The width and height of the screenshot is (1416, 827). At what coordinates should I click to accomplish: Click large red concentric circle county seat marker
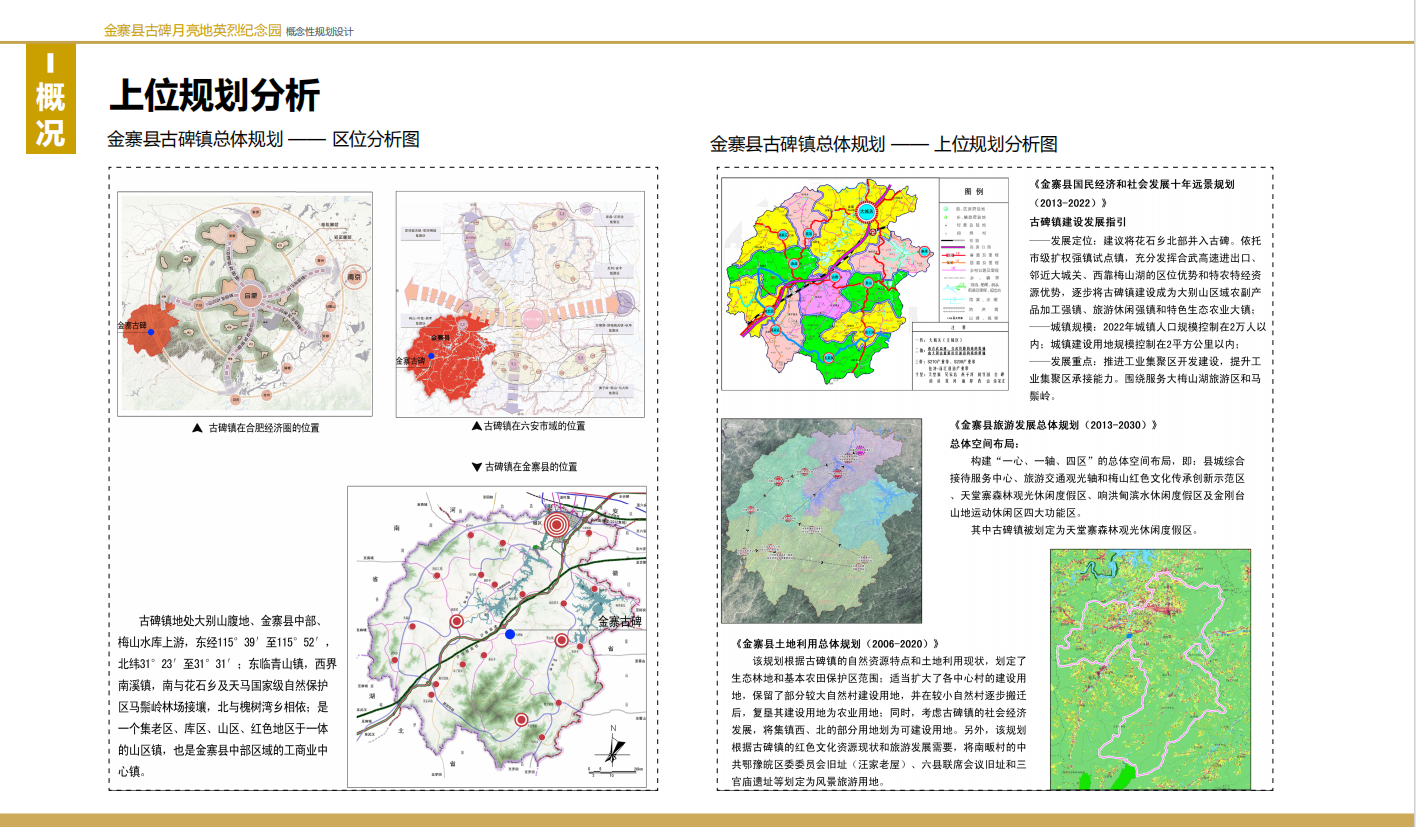[557, 523]
